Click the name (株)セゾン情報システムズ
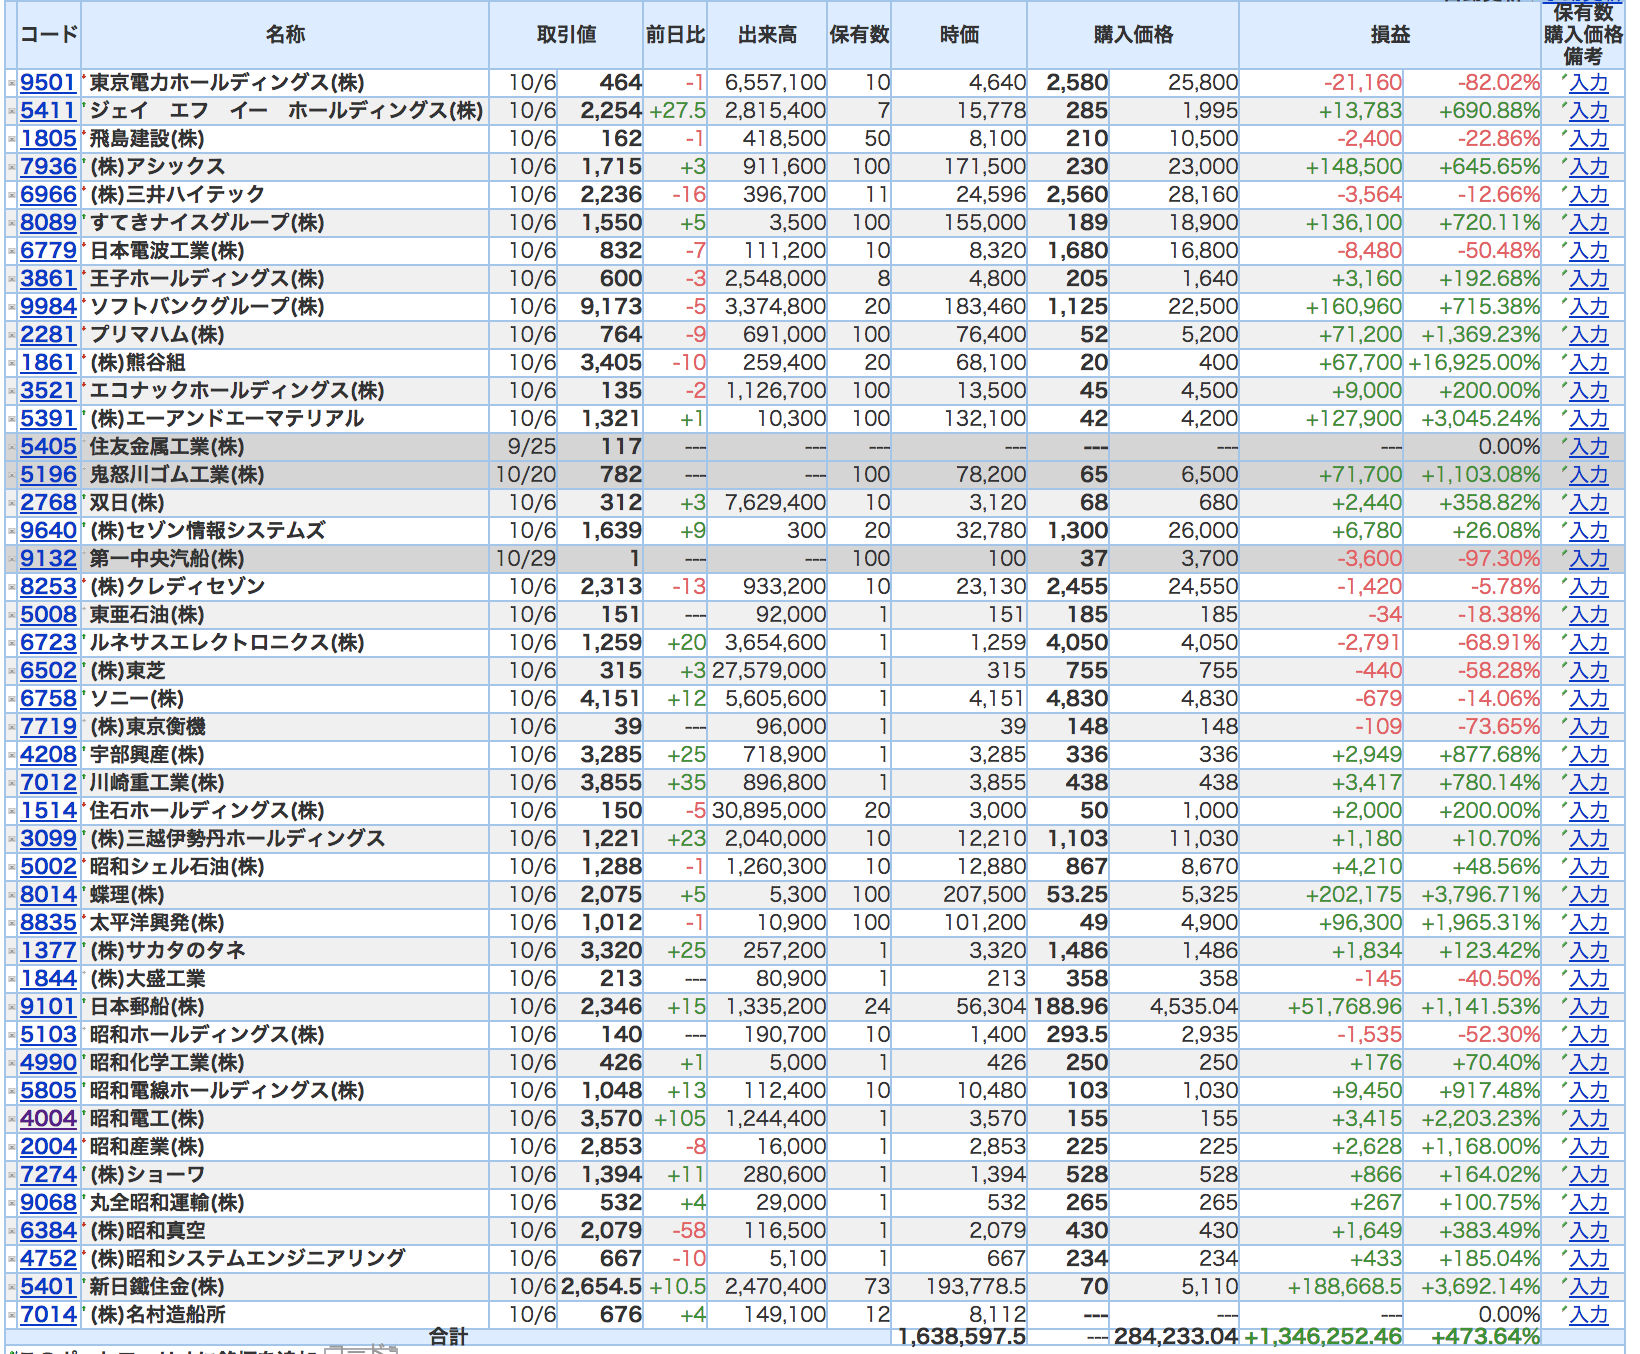 click(207, 531)
